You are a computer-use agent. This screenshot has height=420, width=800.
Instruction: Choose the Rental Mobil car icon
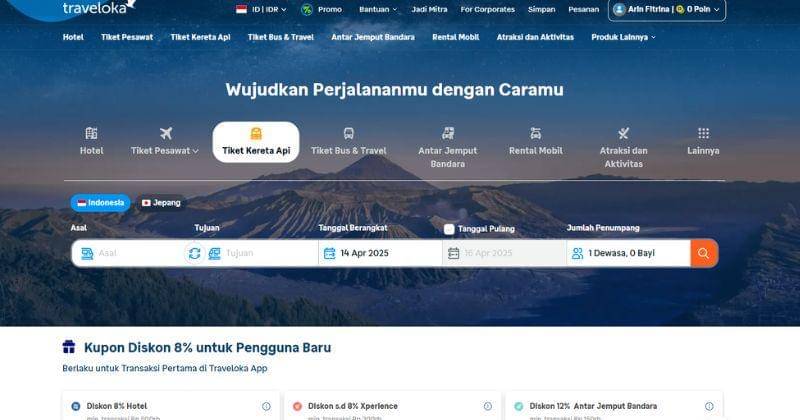click(535, 133)
